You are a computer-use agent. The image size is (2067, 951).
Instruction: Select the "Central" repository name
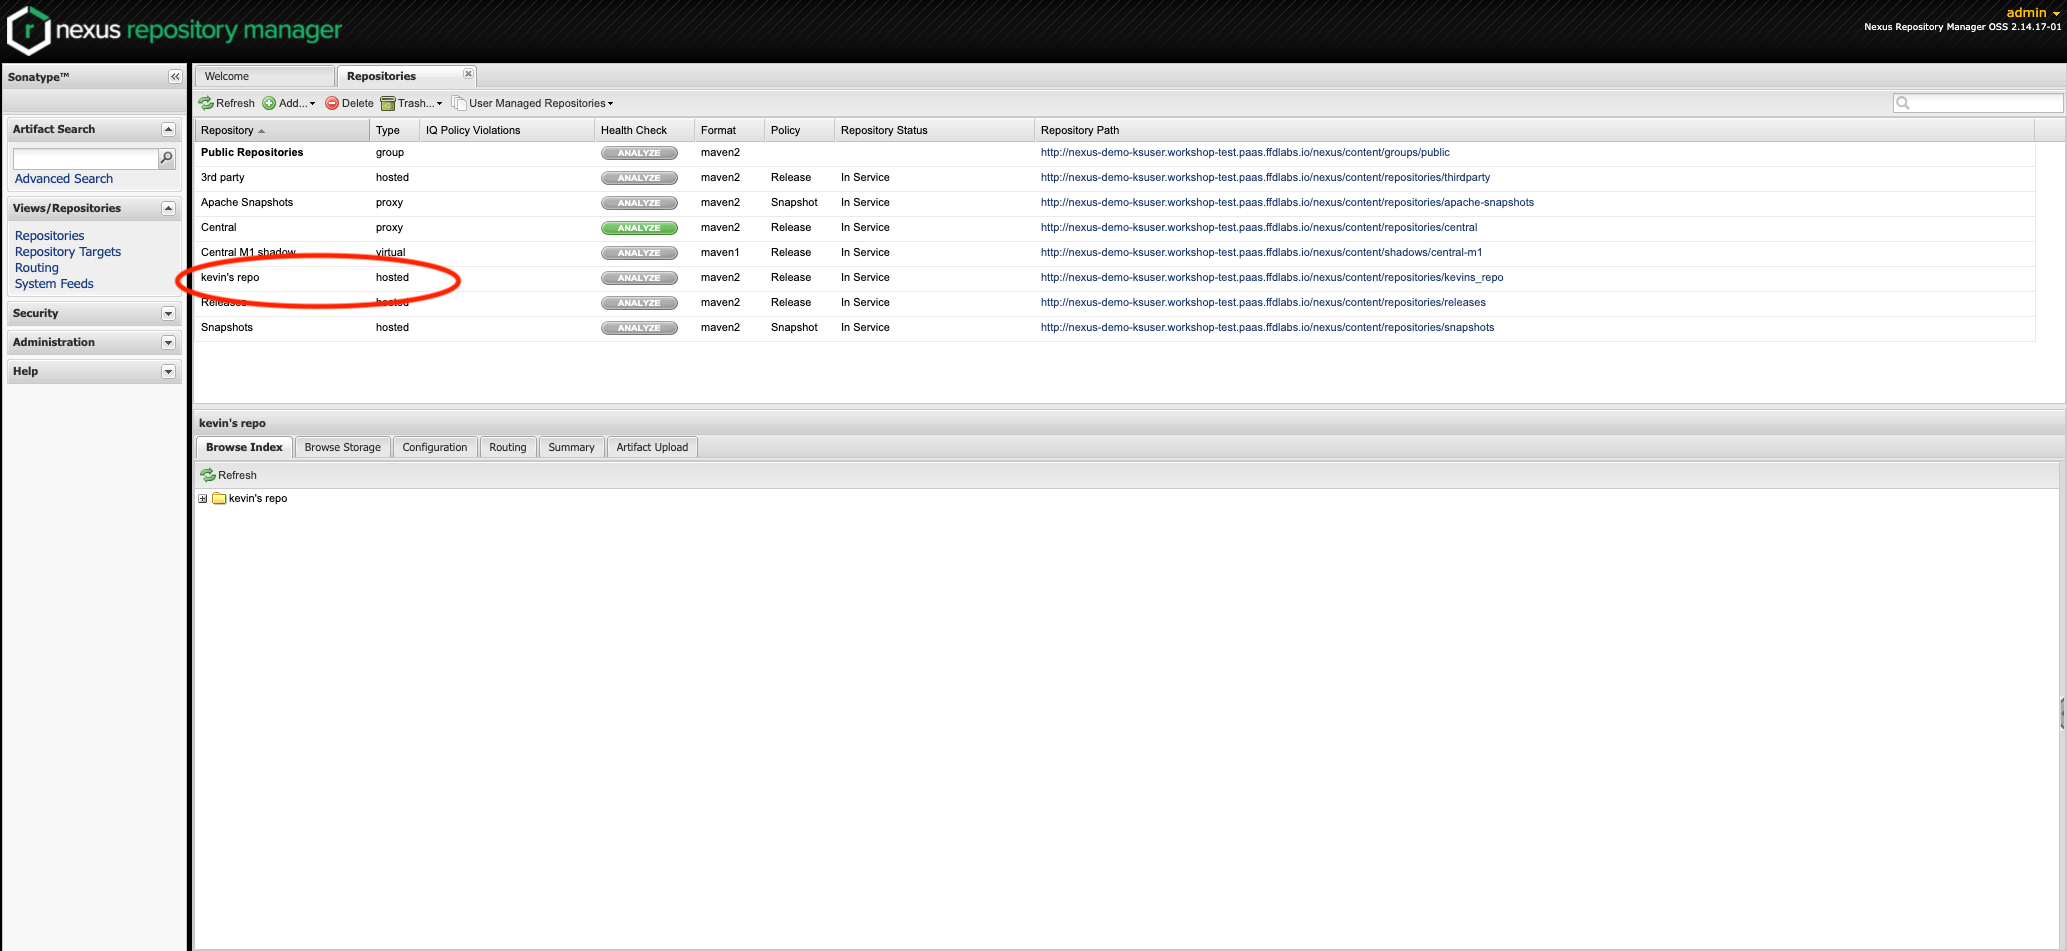(219, 228)
